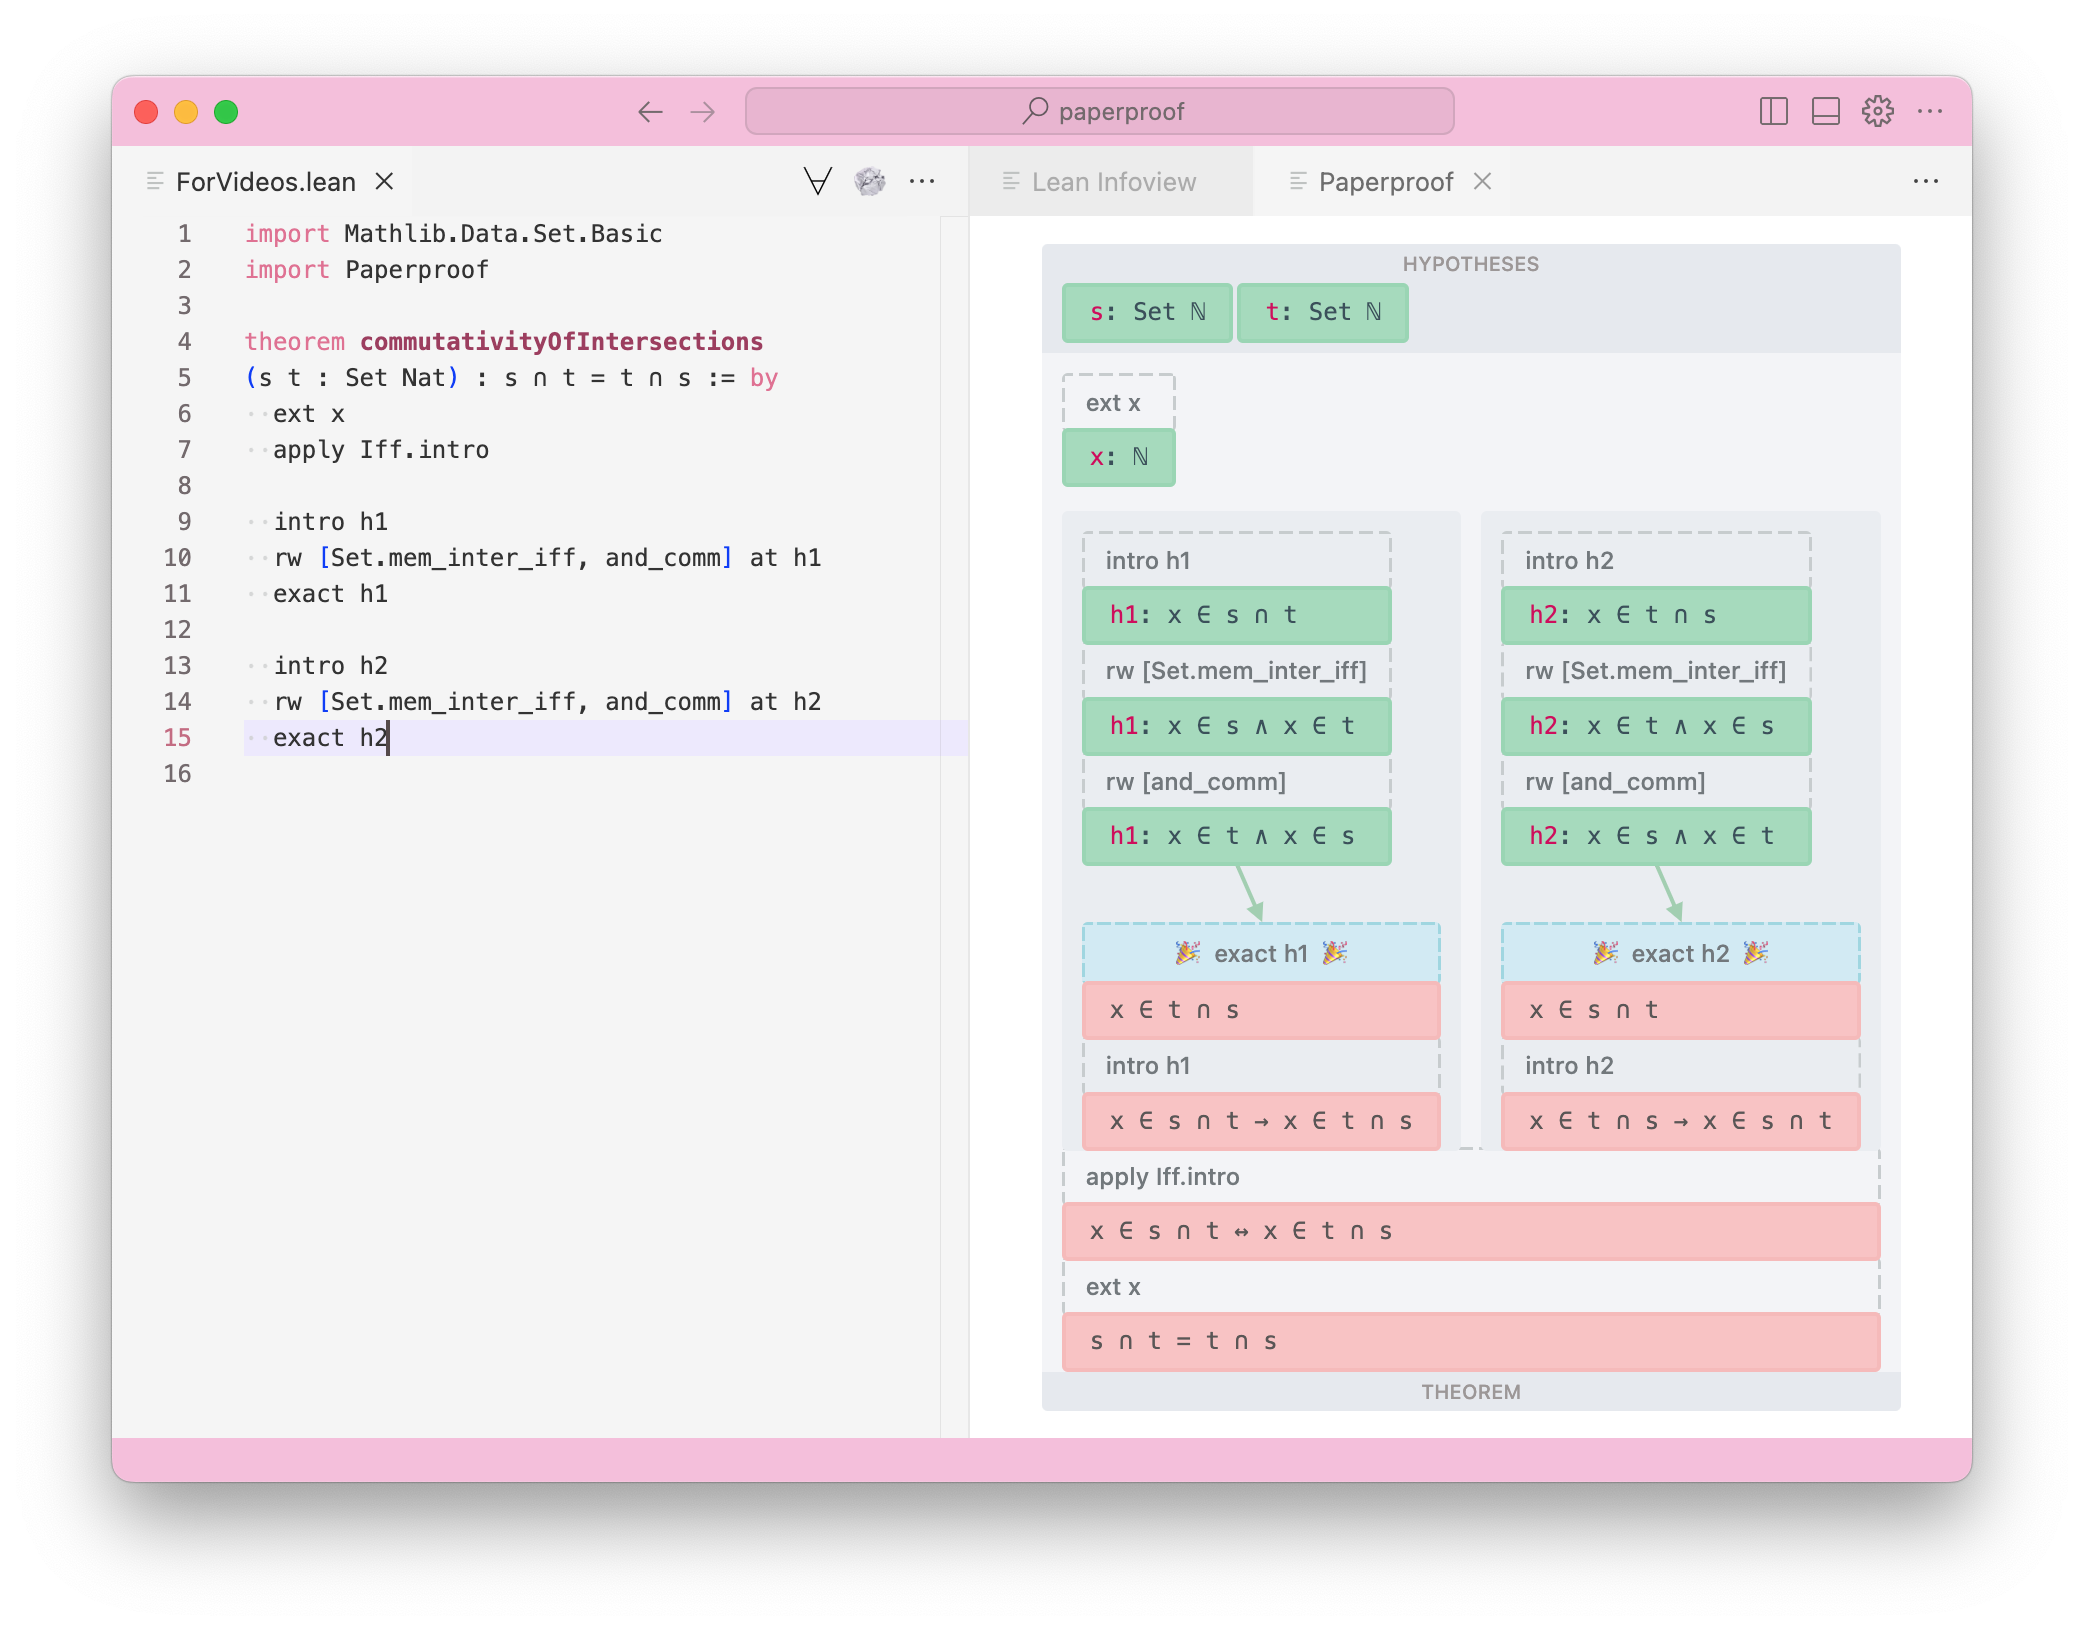
Task: Click the Lean forall symbol icon
Action: coord(817,181)
